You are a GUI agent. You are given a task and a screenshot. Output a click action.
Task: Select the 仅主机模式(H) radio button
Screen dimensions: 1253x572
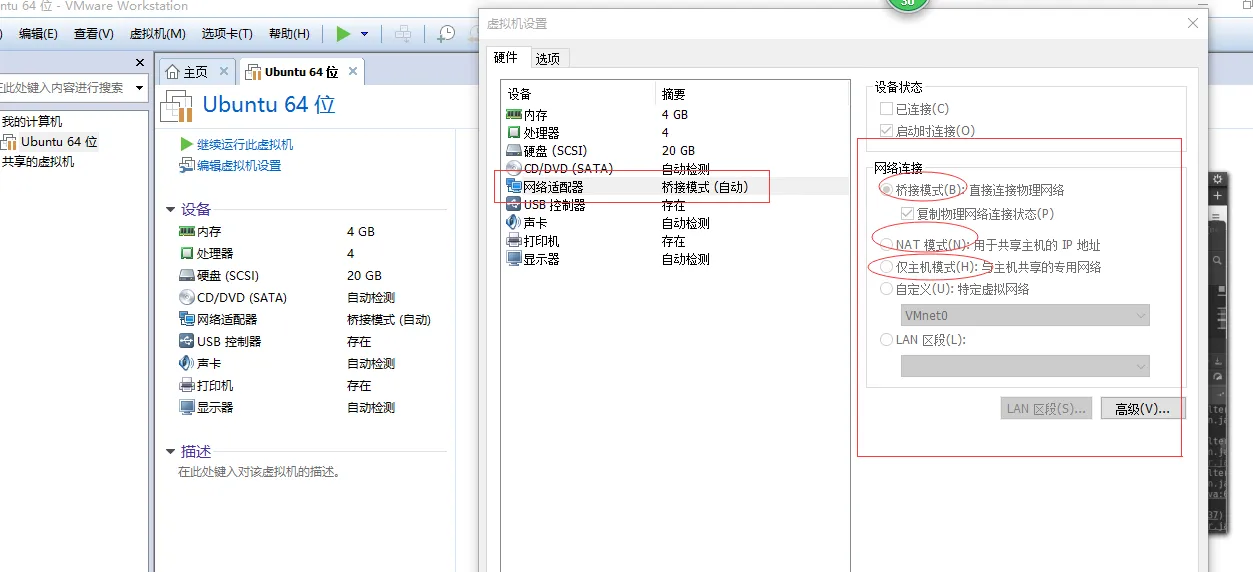coord(886,267)
